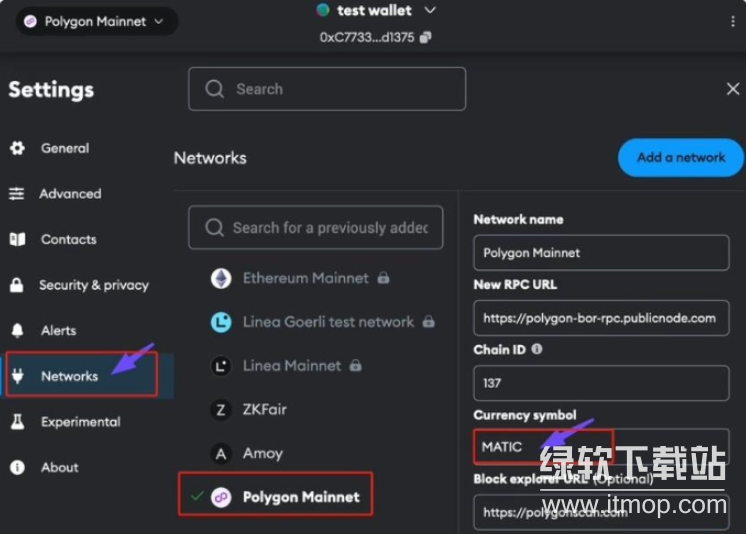
Task: Expand the Polygon Mainnet network dropdown
Action: point(97,21)
